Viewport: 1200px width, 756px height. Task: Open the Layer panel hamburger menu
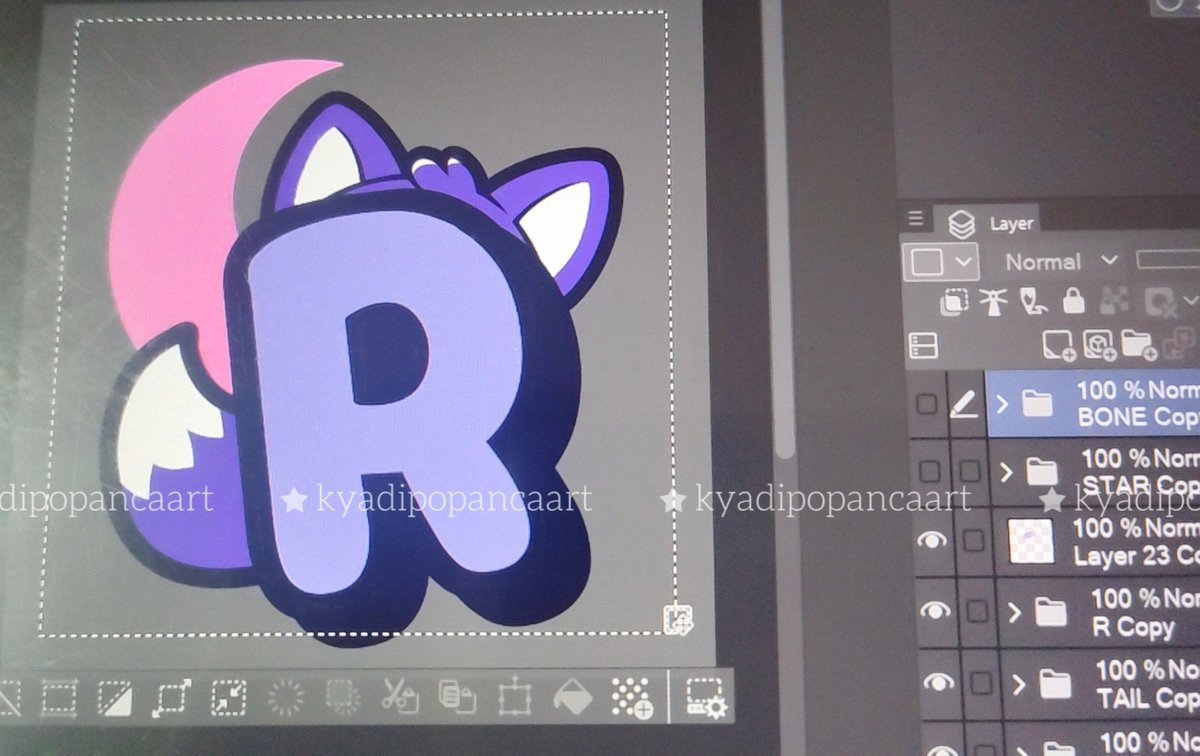pos(916,218)
